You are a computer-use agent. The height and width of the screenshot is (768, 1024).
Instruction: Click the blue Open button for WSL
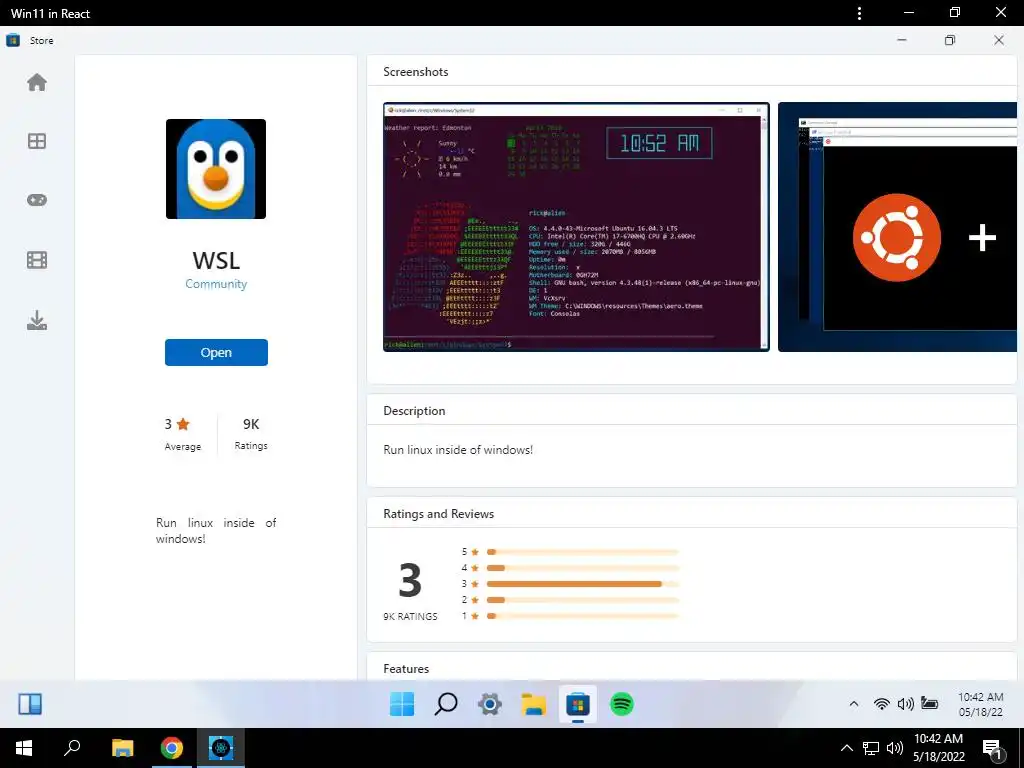(x=216, y=353)
